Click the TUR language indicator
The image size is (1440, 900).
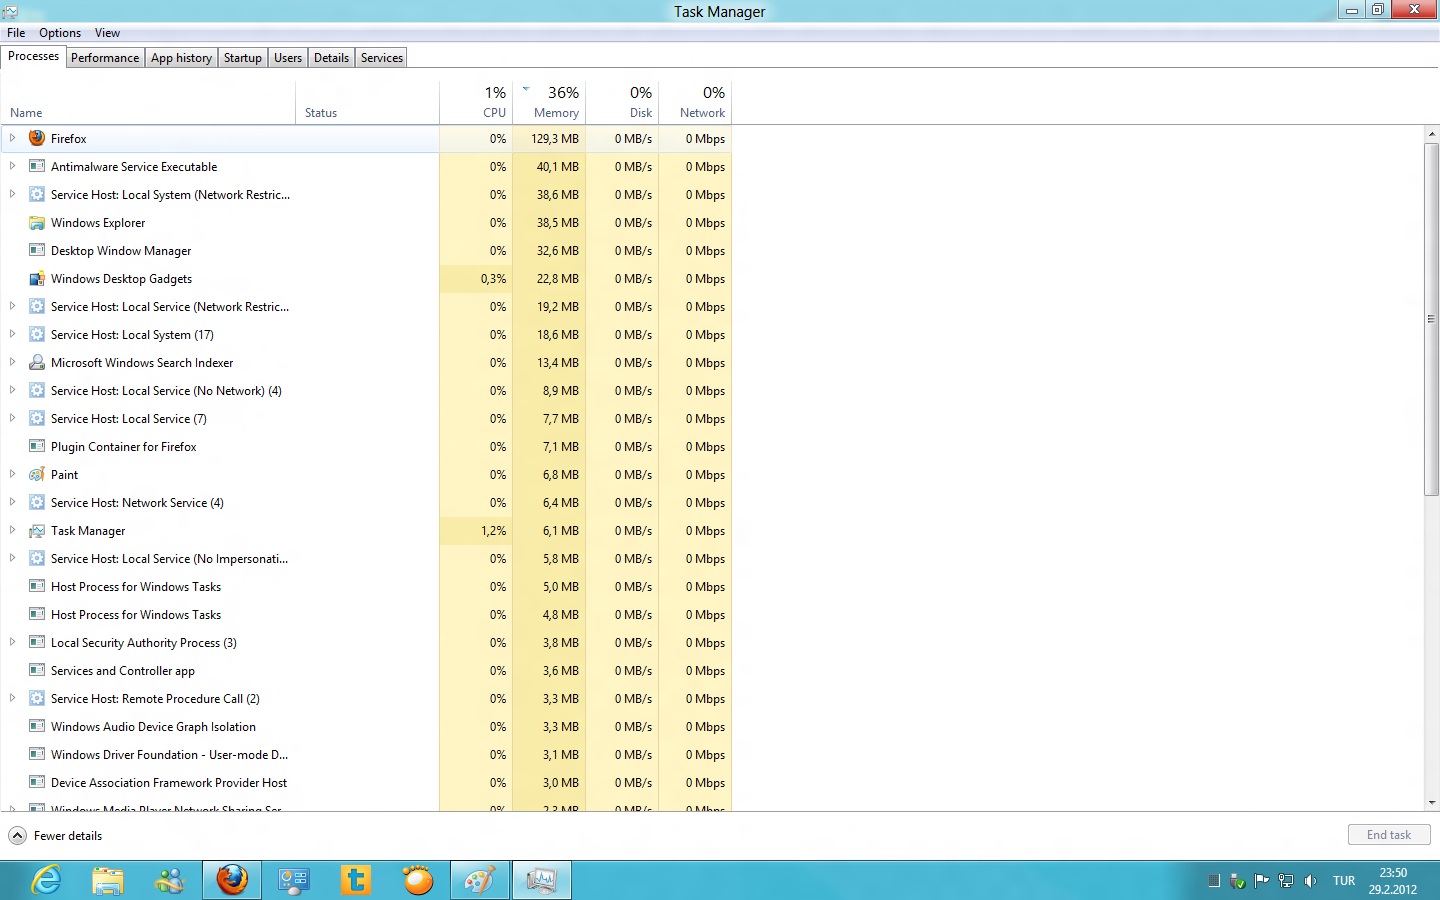1344,881
